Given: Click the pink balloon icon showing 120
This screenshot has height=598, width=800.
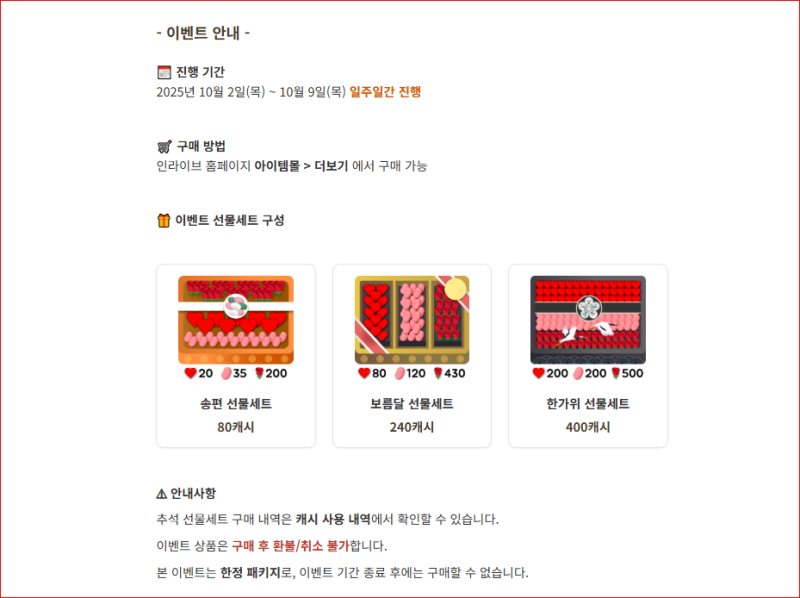Looking at the screenshot, I should tap(400, 373).
